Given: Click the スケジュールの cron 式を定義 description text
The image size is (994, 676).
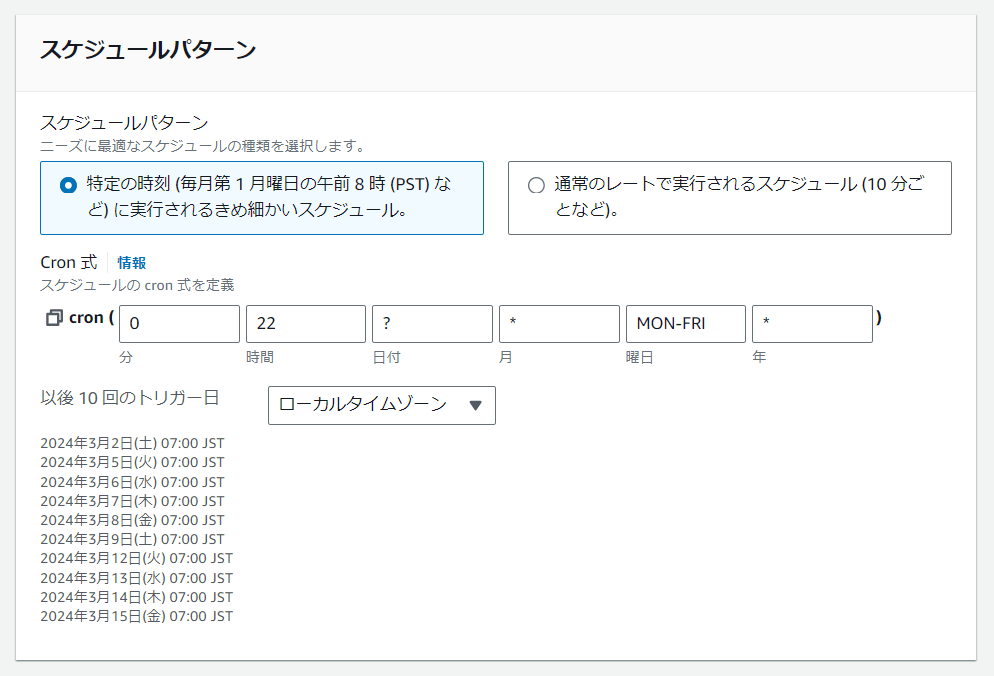Looking at the screenshot, I should (x=137, y=285).
